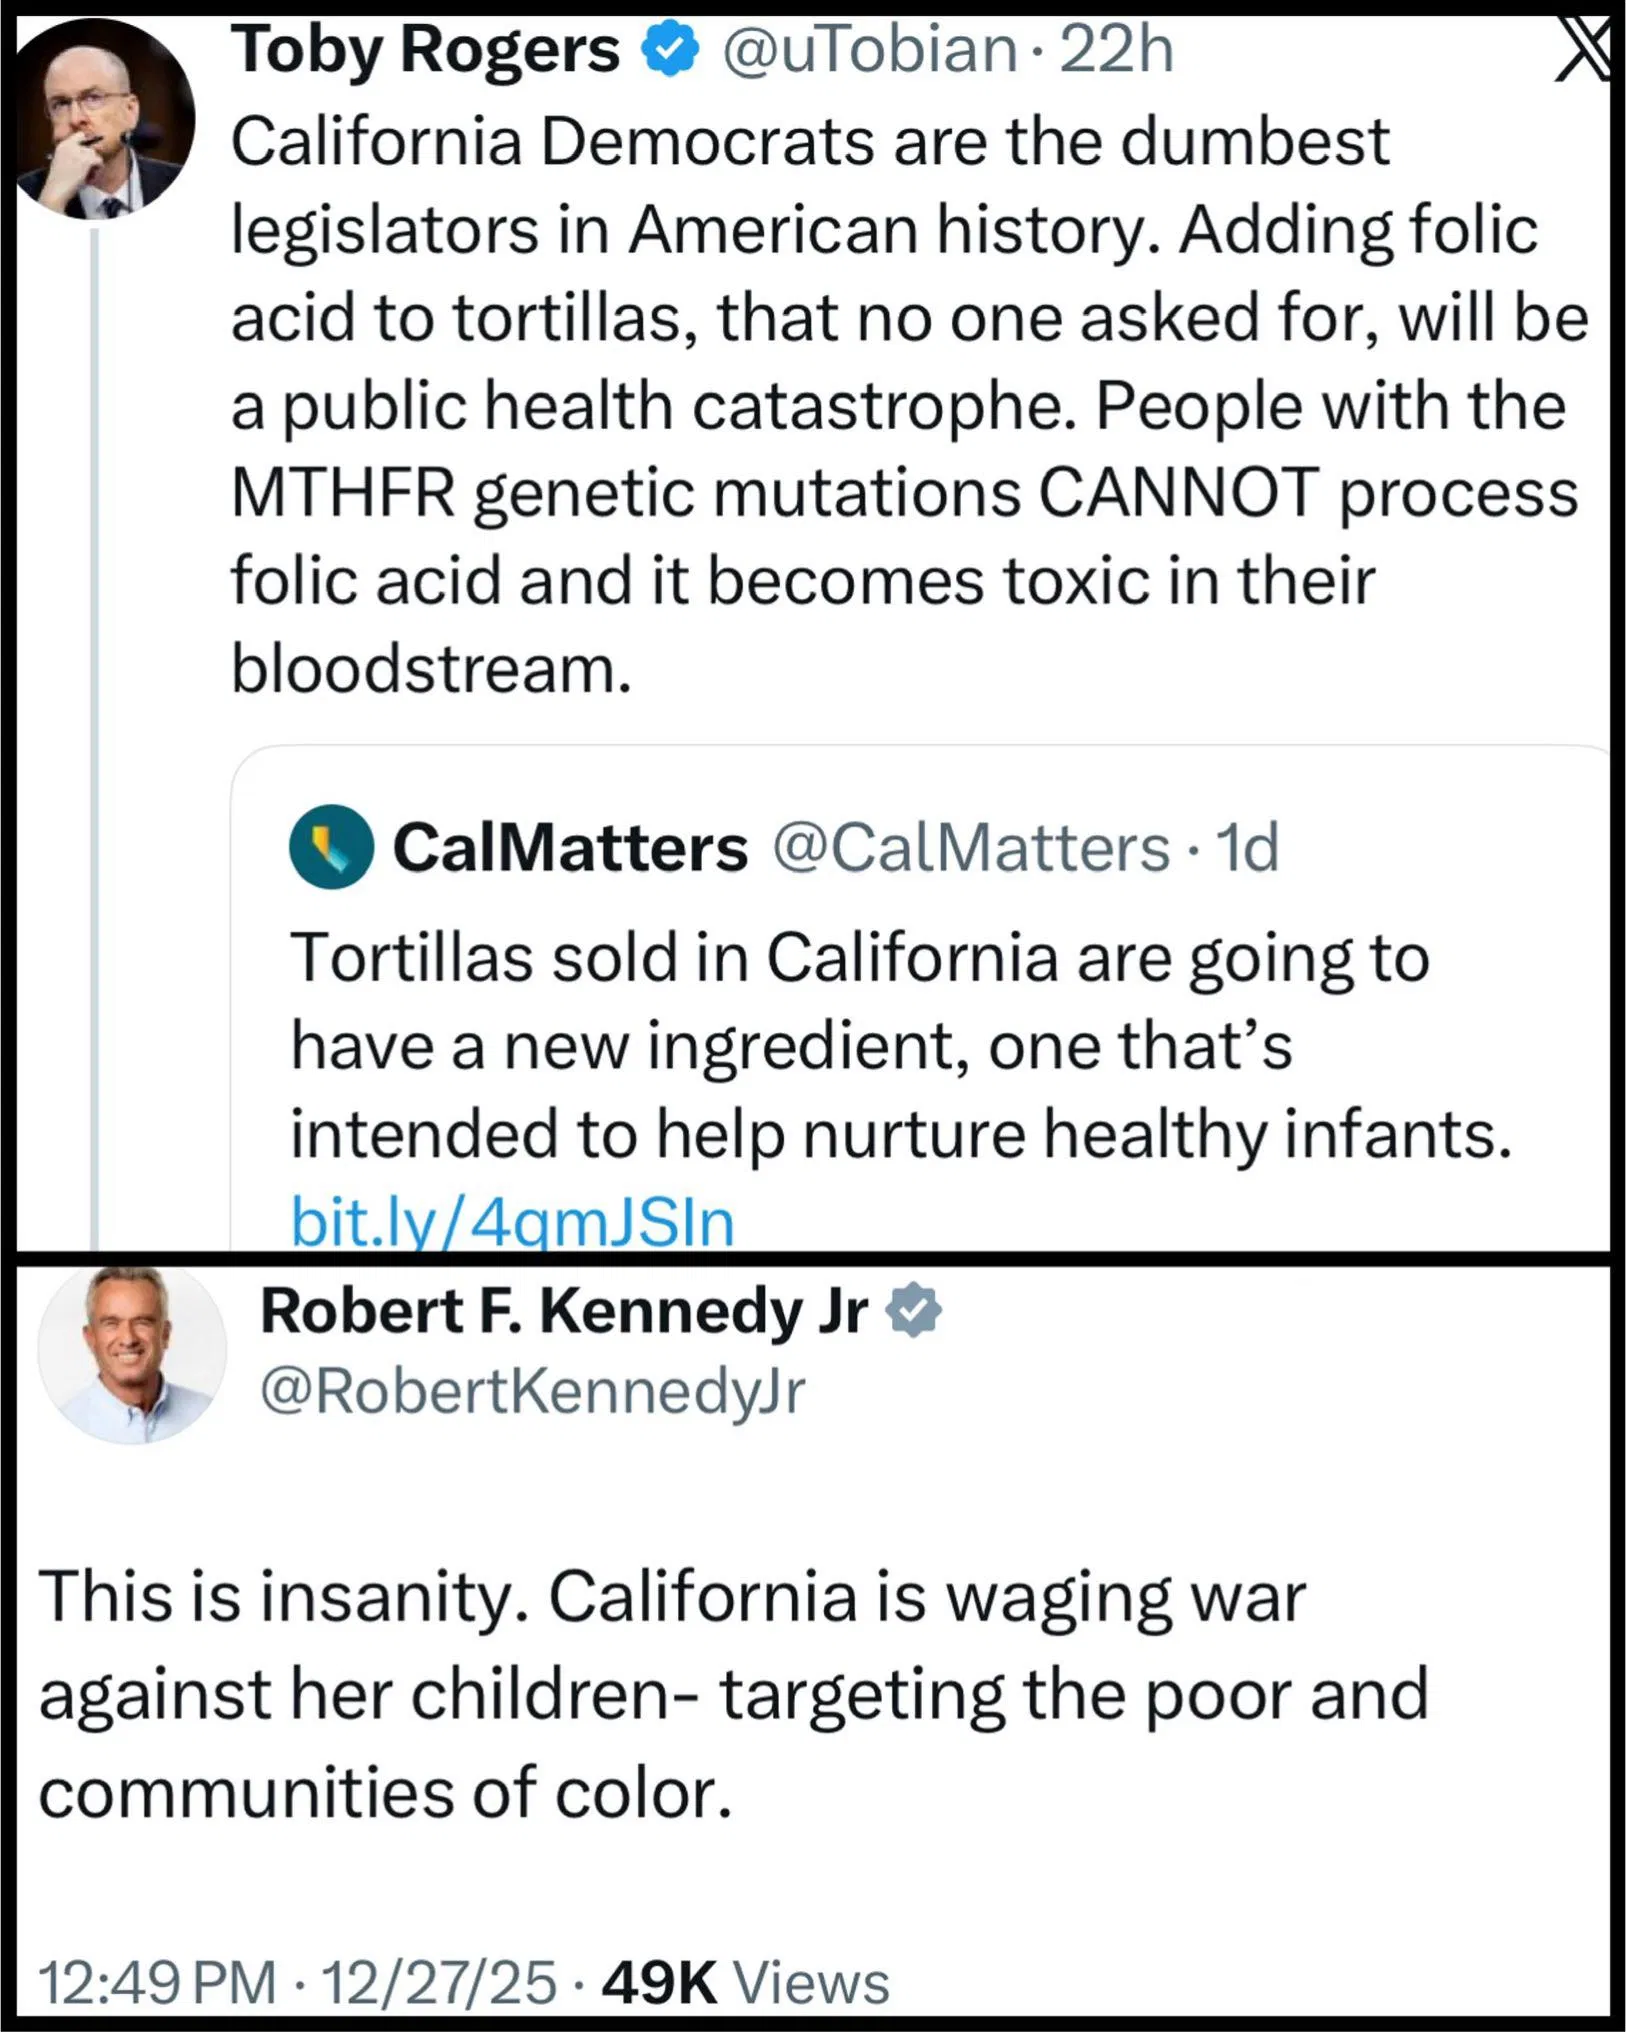Click the CalMatters round logo icon
Viewport: 1626px width, 2033px height.
tap(332, 847)
